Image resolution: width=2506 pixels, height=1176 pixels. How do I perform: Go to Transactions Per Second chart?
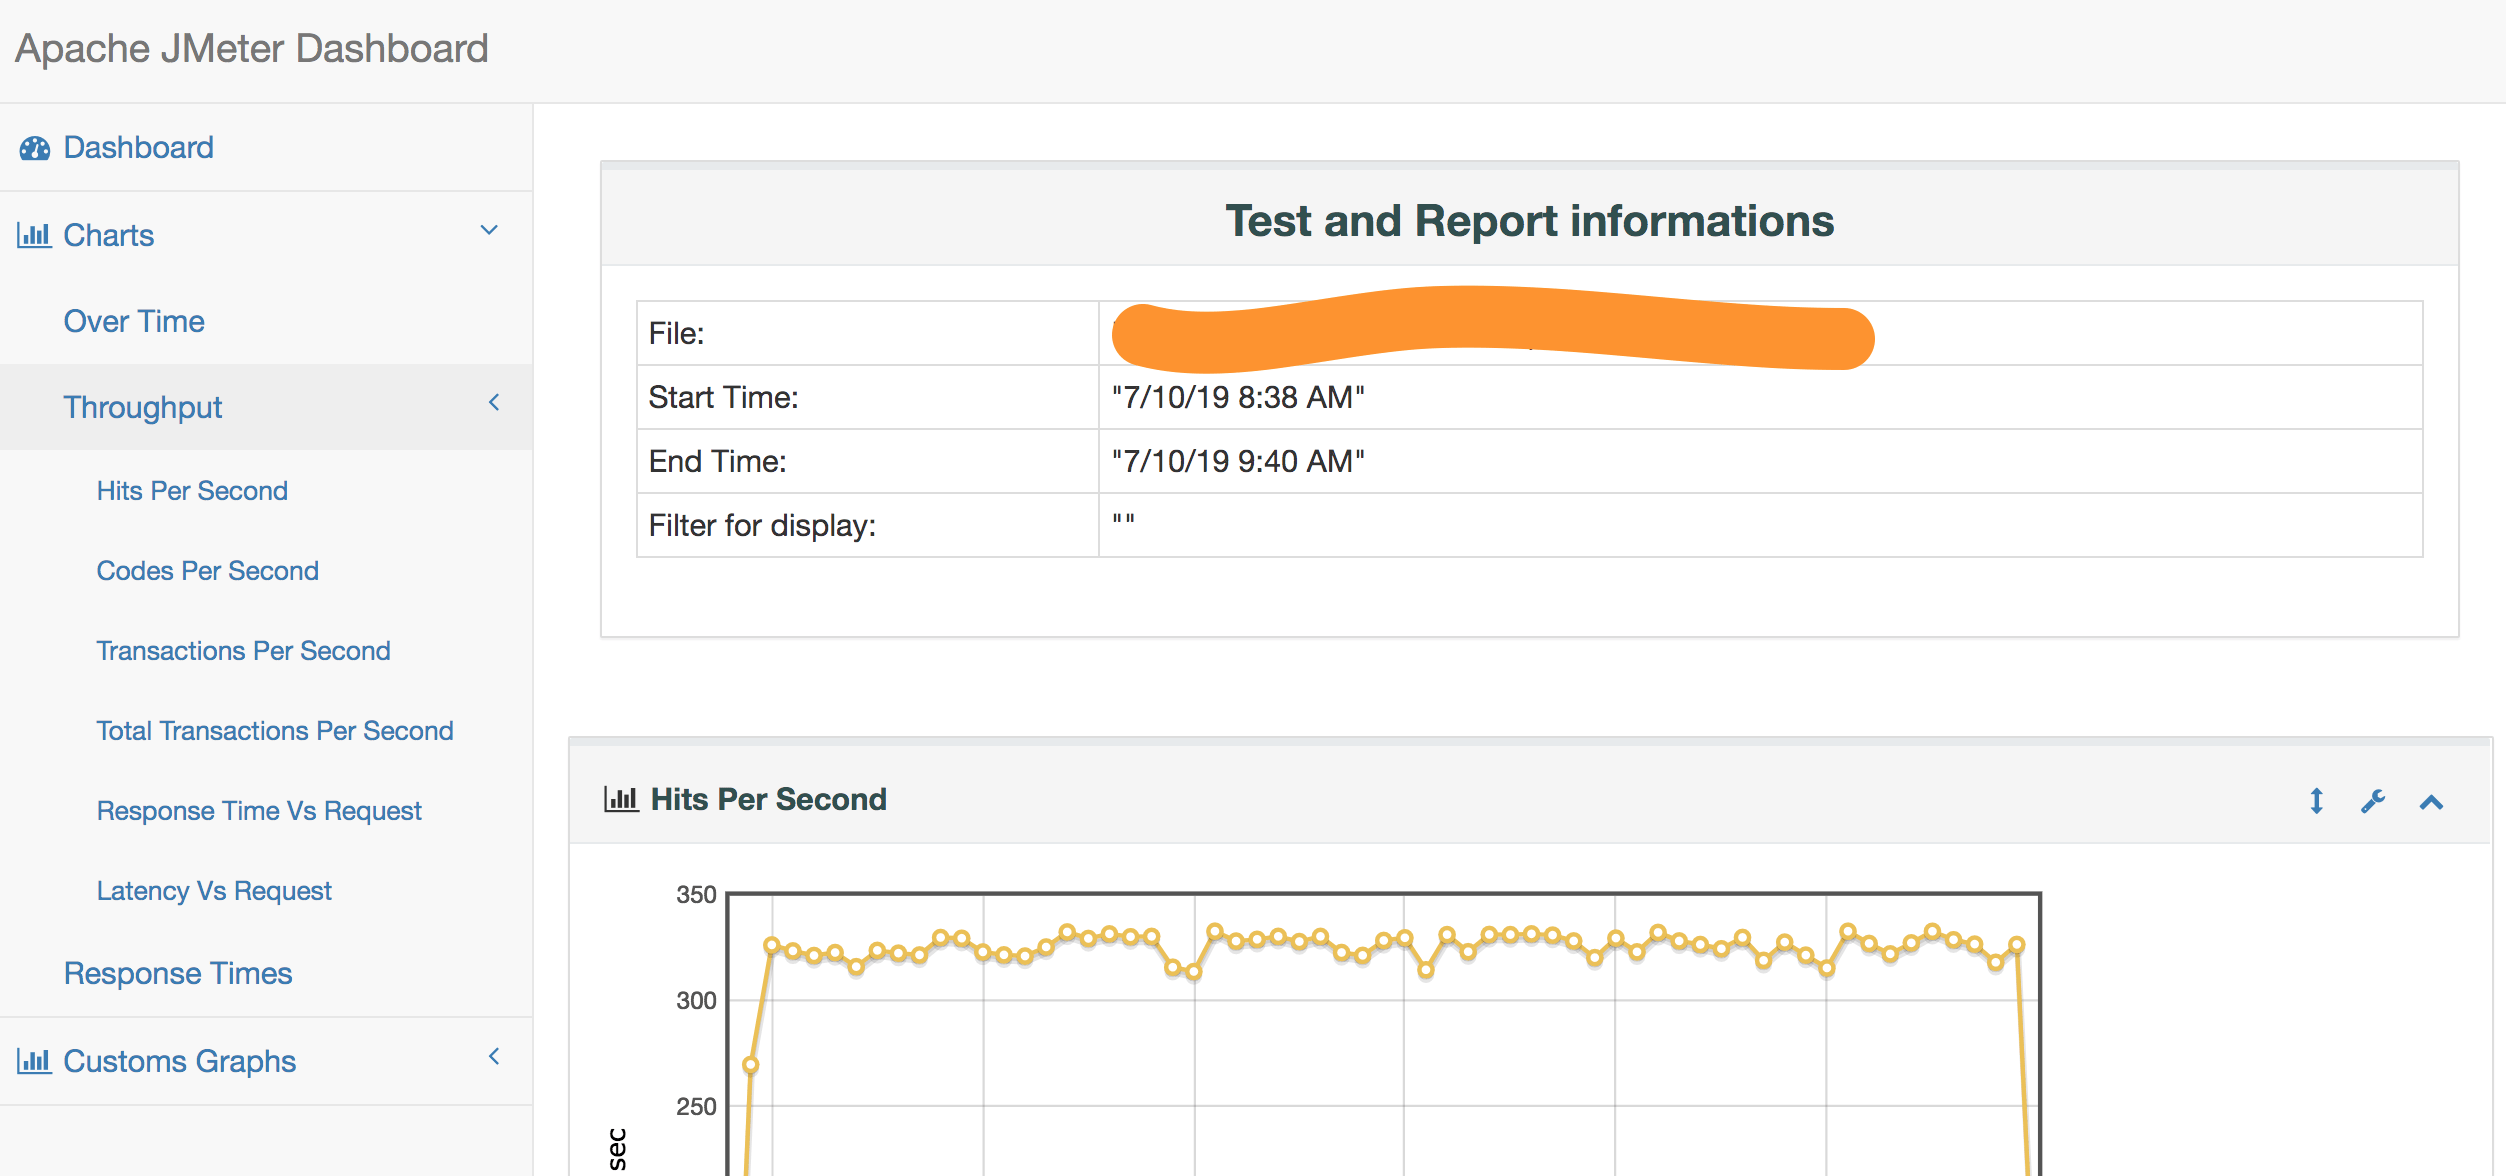(243, 651)
